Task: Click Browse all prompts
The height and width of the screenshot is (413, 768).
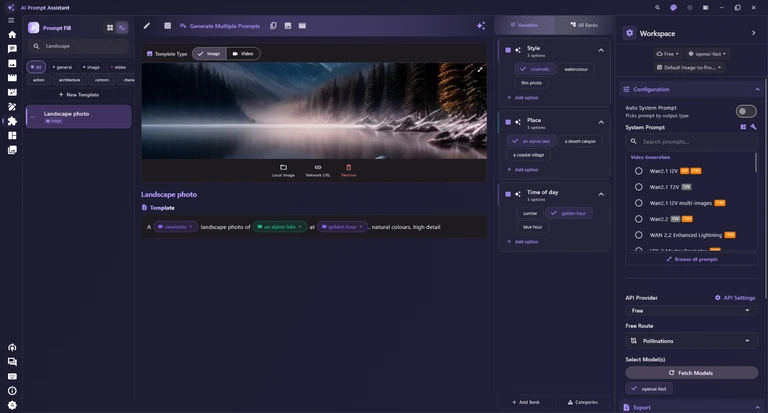Action: [x=692, y=259]
